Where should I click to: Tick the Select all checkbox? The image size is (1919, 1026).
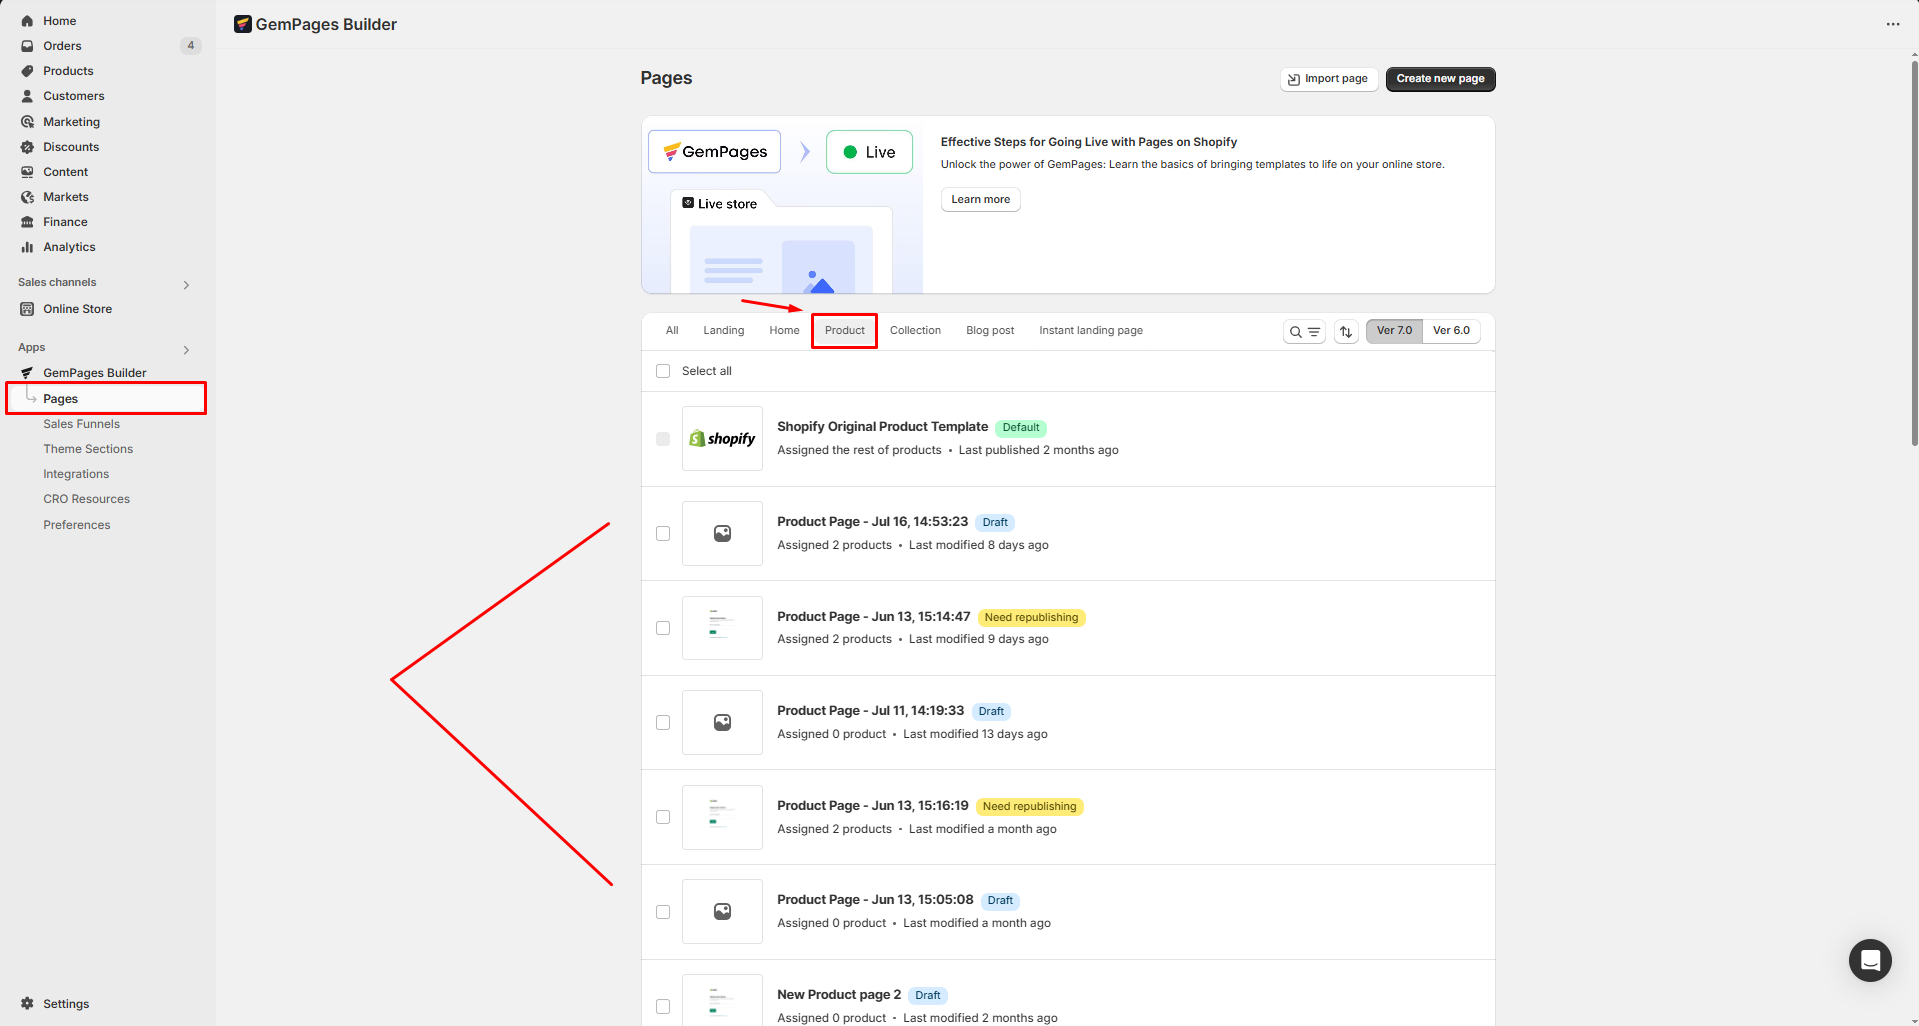[x=663, y=371]
